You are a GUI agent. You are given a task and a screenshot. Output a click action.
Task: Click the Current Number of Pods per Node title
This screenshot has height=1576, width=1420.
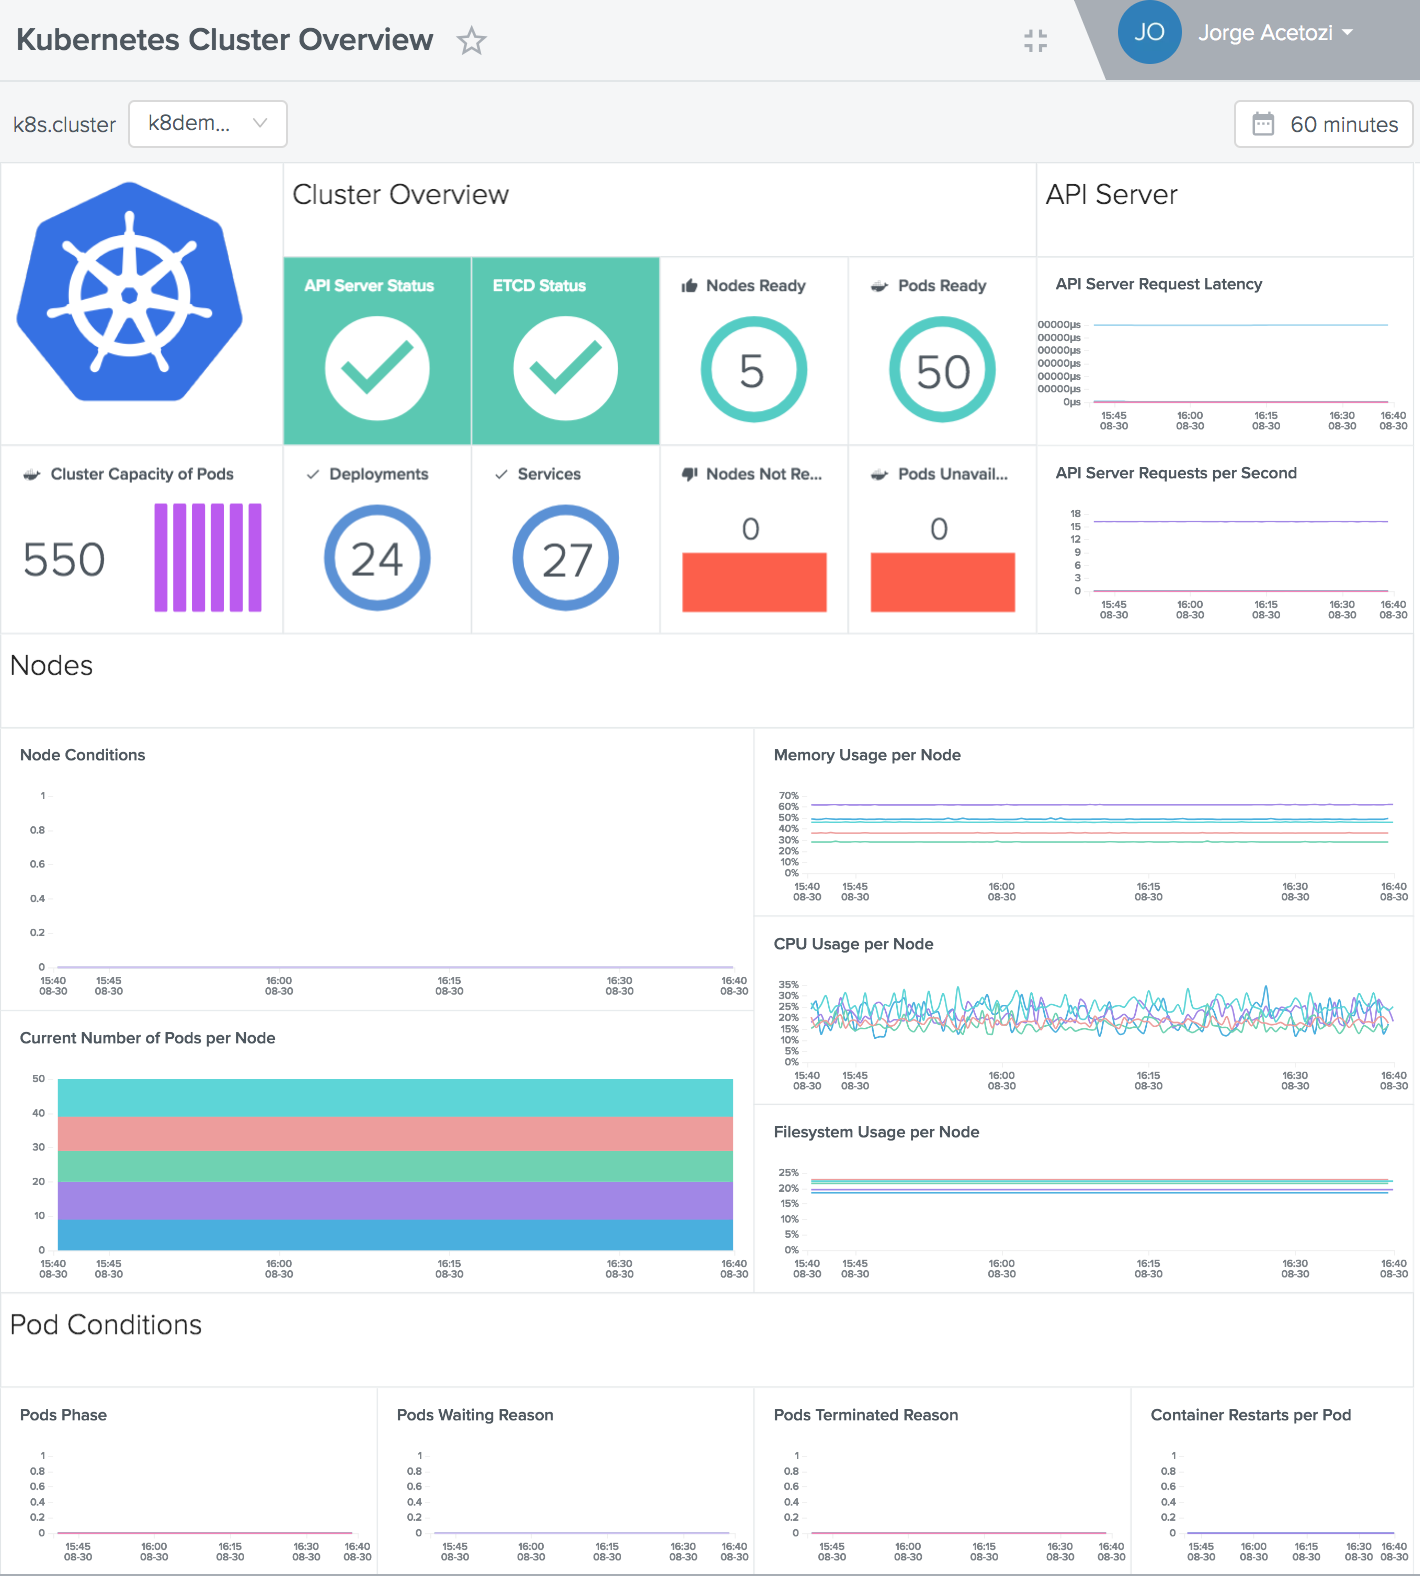click(x=147, y=1038)
